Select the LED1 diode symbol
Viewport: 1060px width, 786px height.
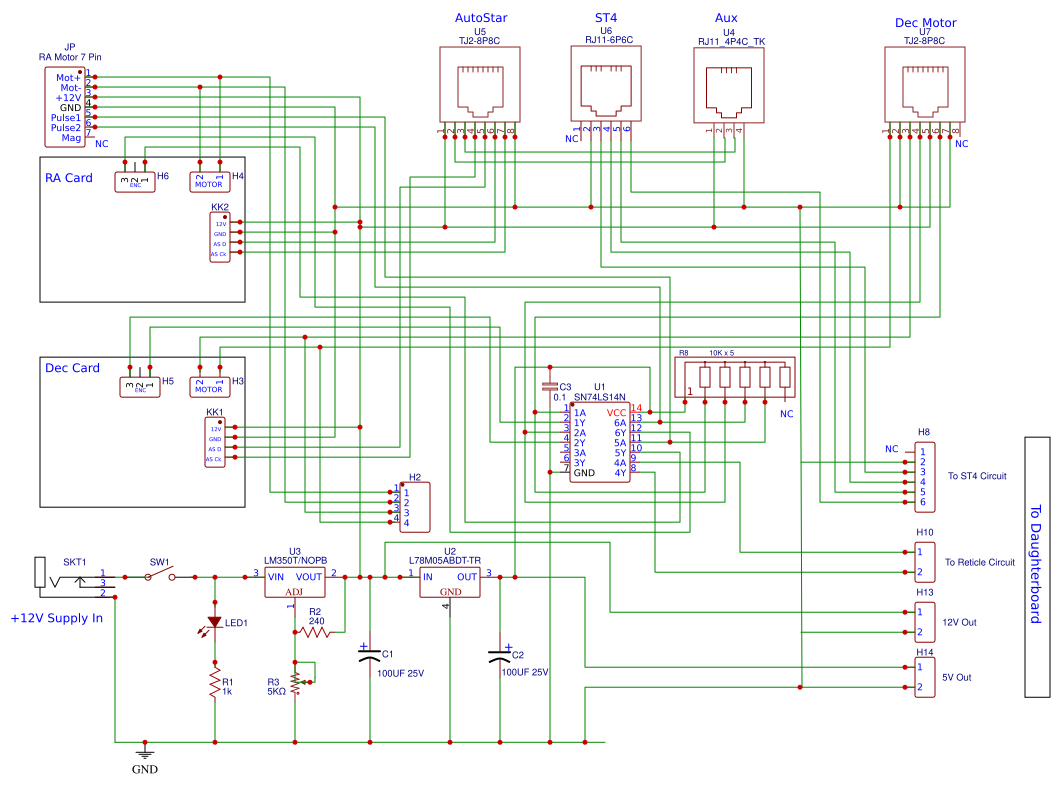tap(215, 623)
